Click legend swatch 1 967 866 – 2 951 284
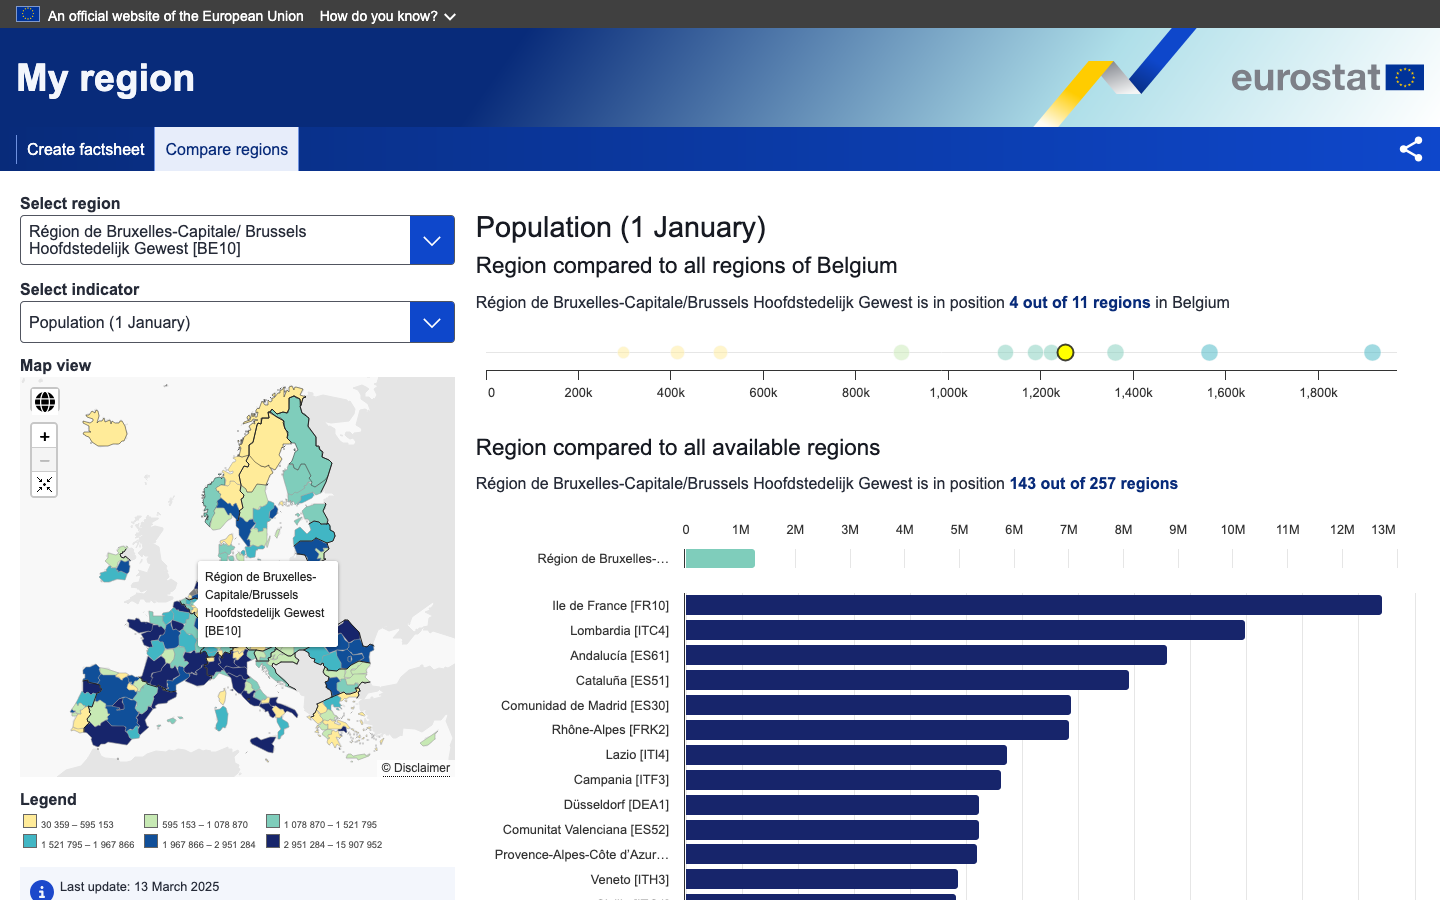The height and width of the screenshot is (900, 1440). (151, 841)
